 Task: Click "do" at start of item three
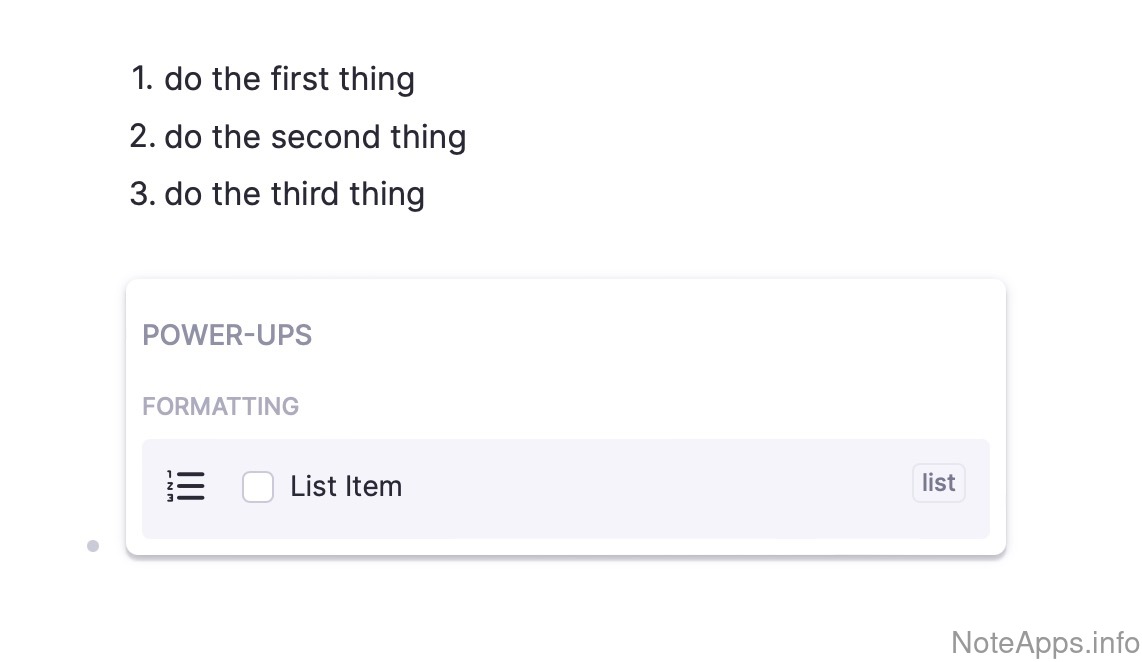pyautogui.click(x=183, y=194)
